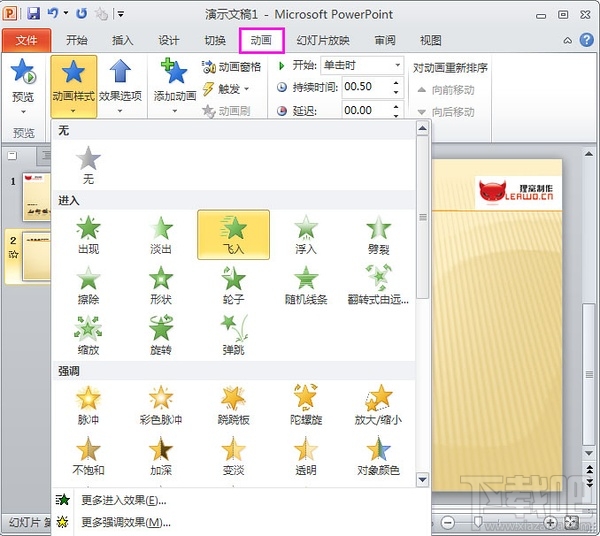
Task: Choose the 飞入 fly-in animation
Action: pyautogui.click(x=233, y=235)
